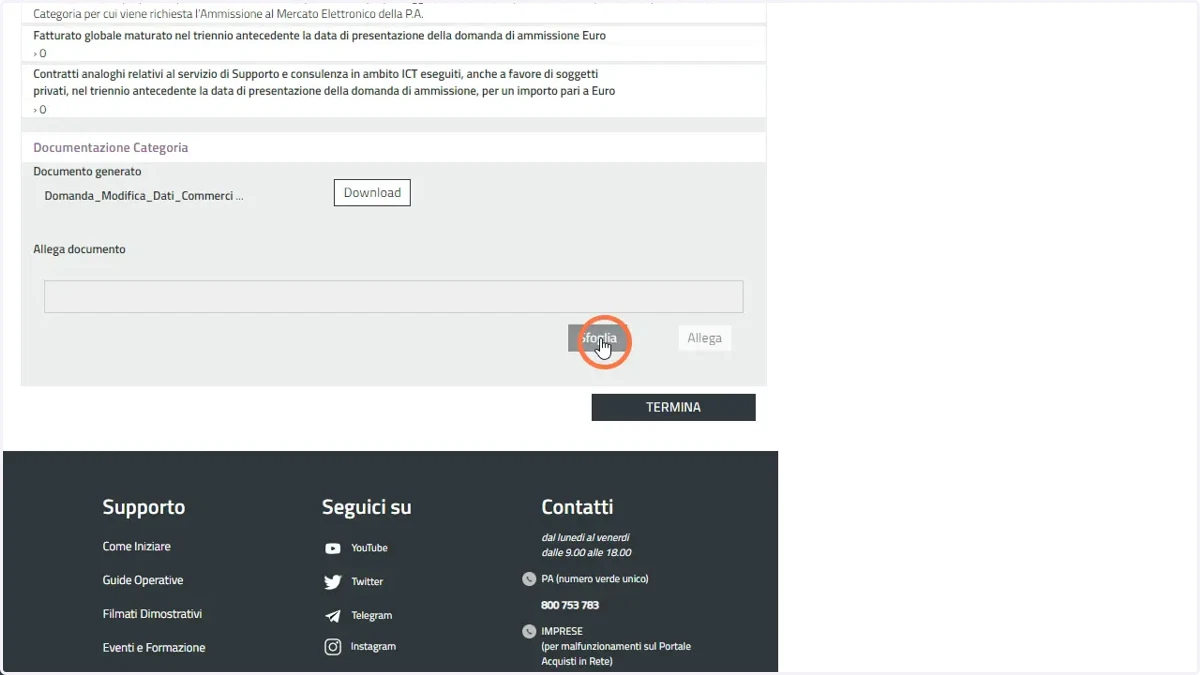
Task: Open the Telegram paper plane icon
Action: [333, 616]
